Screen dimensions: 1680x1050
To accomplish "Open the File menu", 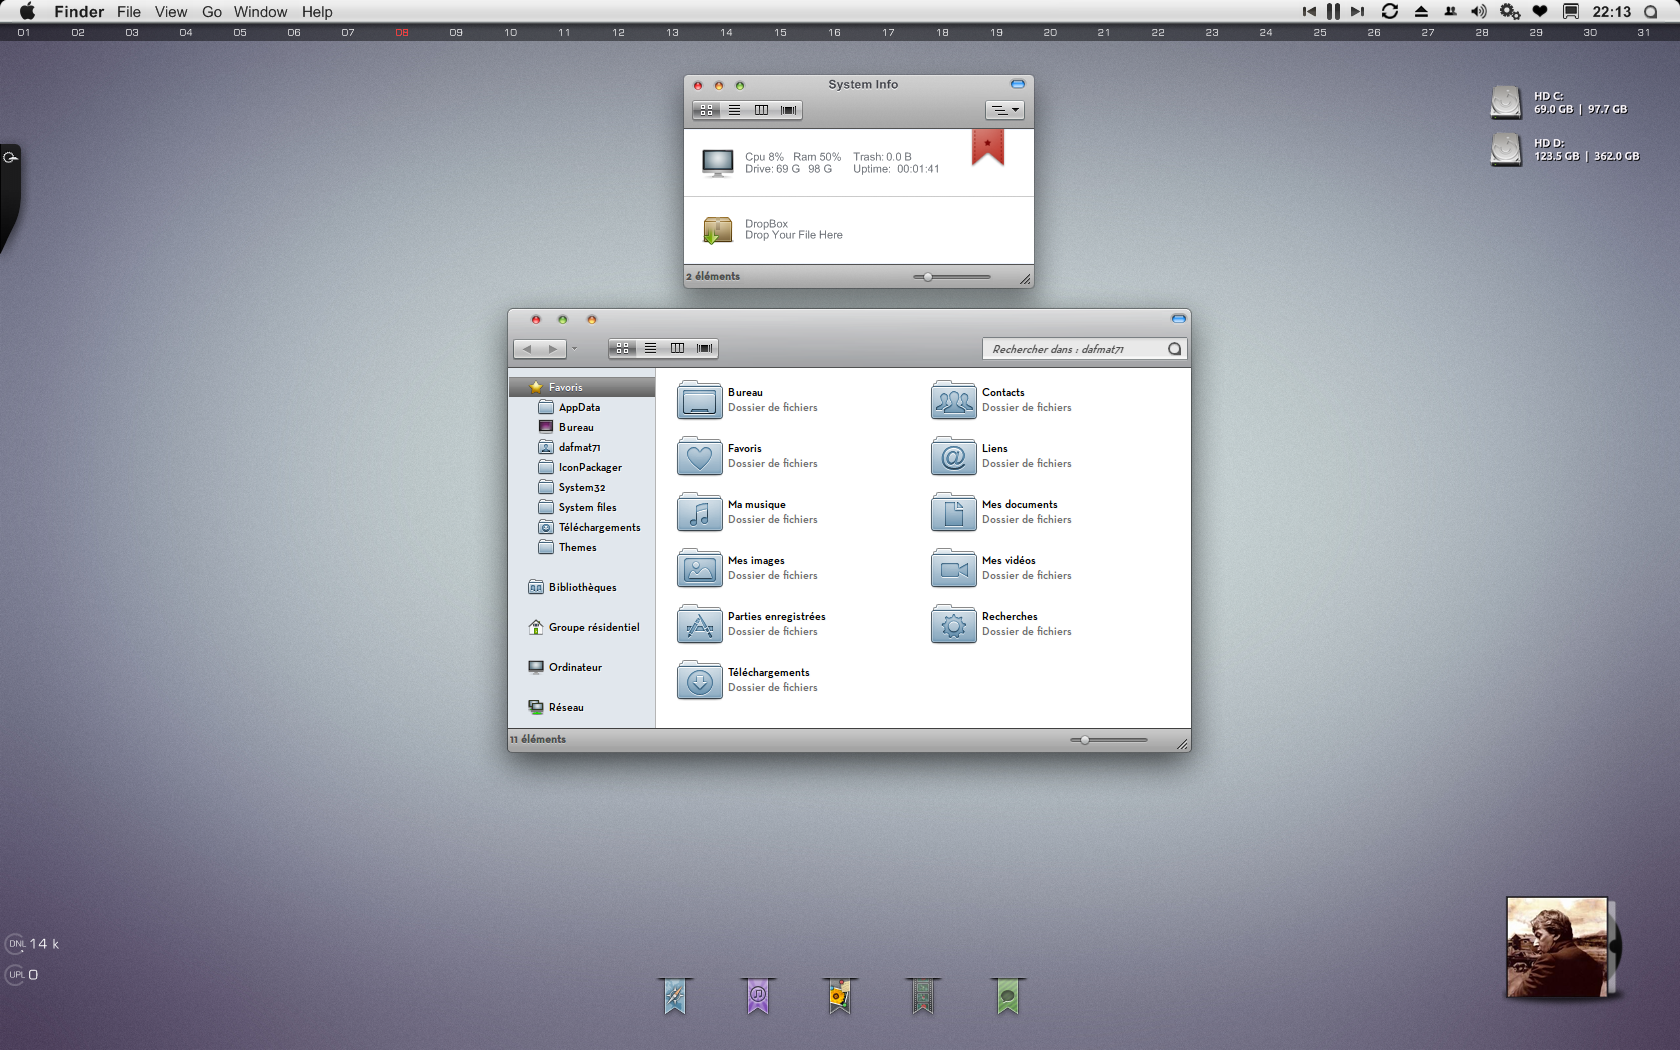I will point(129,11).
